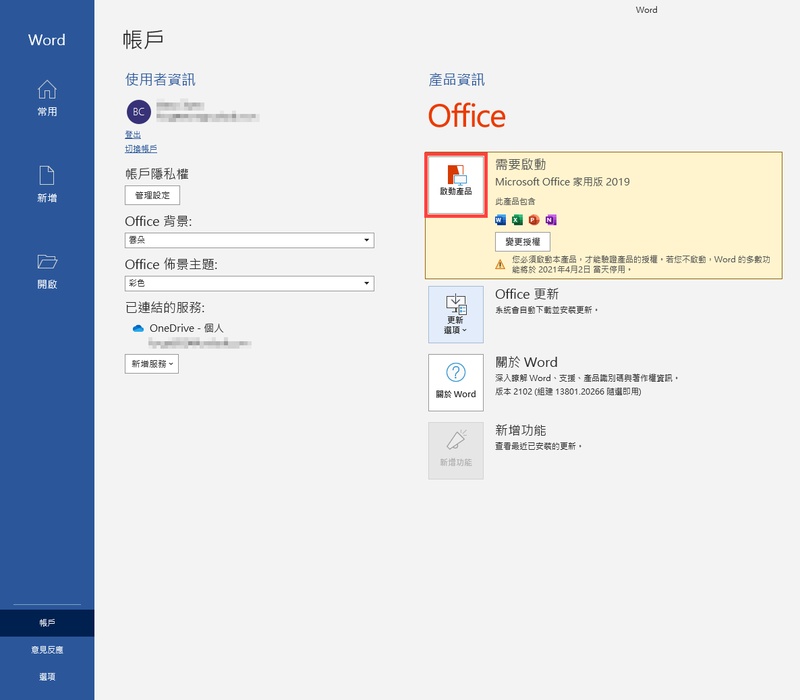Select the 意見反應 (Feedback) sidebar item
This screenshot has height=700, width=800.
[x=47, y=650]
